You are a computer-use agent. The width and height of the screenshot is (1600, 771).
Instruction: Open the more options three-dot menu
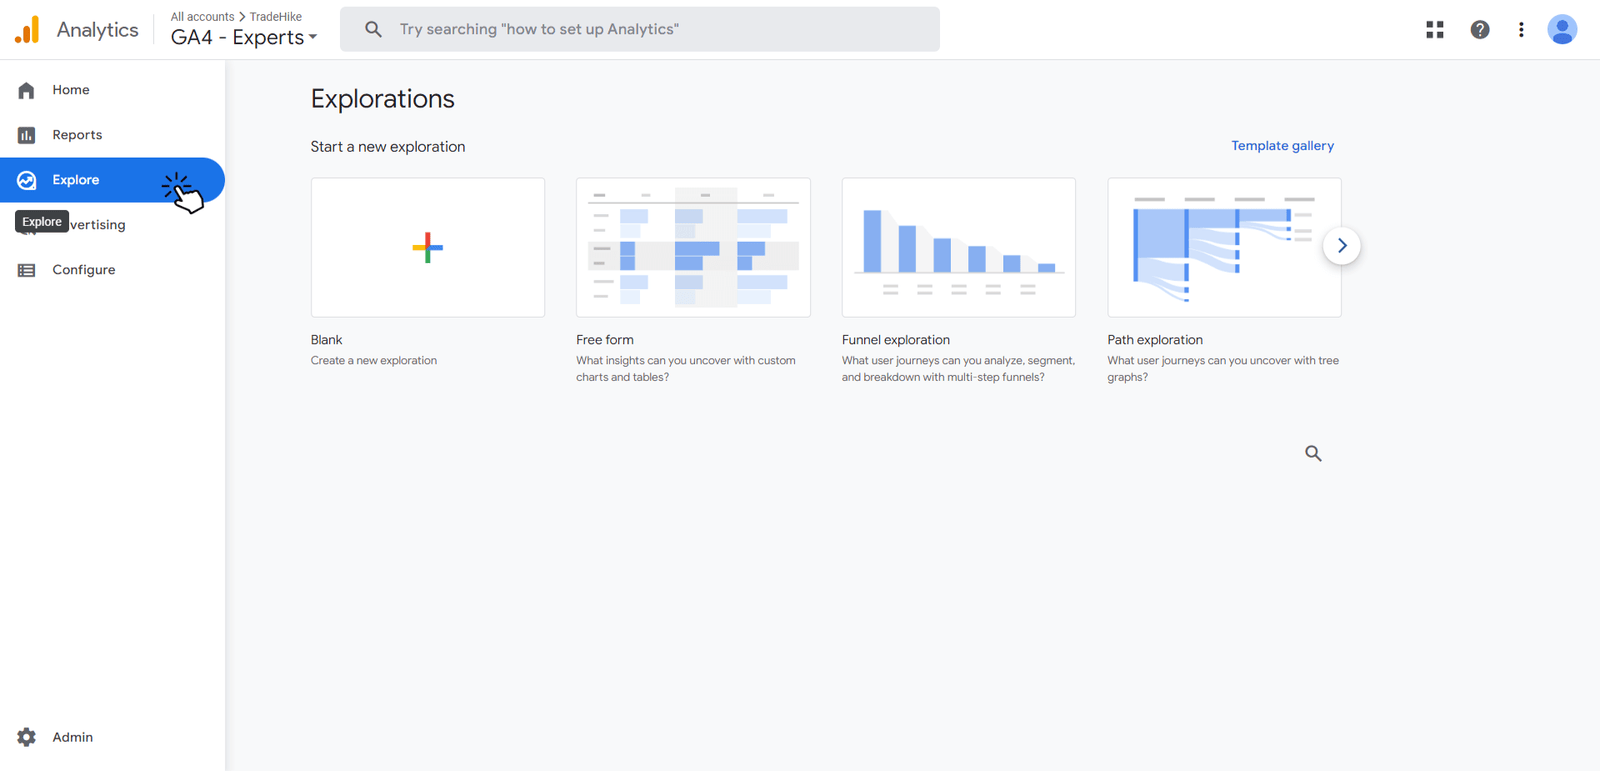(x=1521, y=29)
